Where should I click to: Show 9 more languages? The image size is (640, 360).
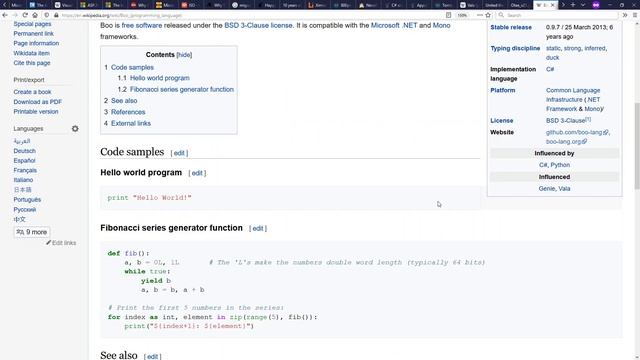pyautogui.click(x=32, y=232)
